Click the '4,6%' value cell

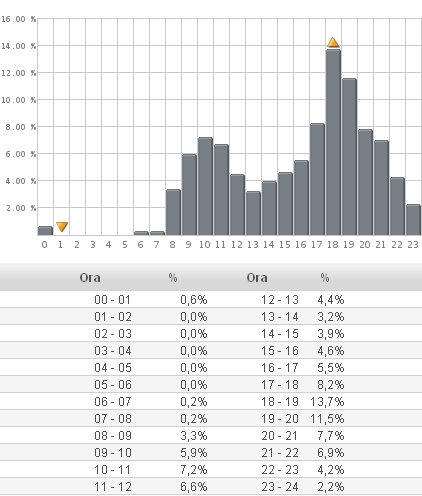[331, 351]
